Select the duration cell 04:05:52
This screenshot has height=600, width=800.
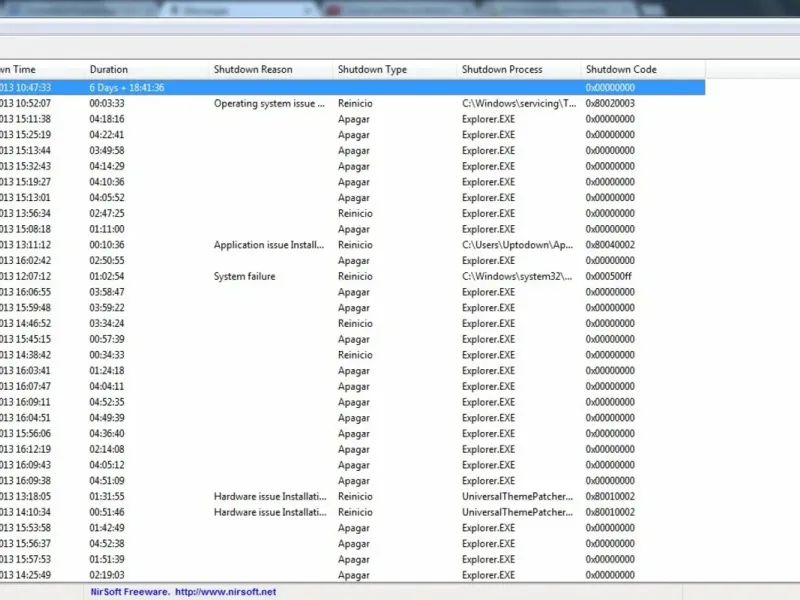click(107, 198)
